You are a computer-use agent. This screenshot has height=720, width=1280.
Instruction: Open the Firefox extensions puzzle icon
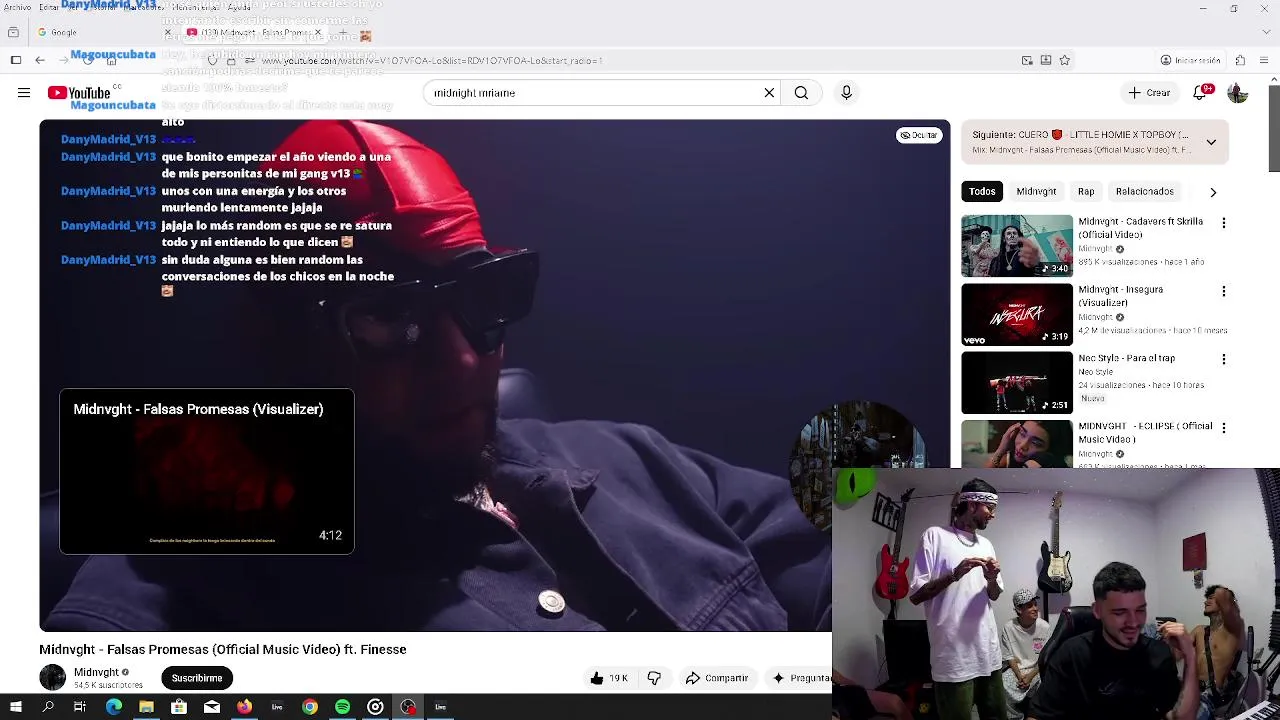point(1240,60)
